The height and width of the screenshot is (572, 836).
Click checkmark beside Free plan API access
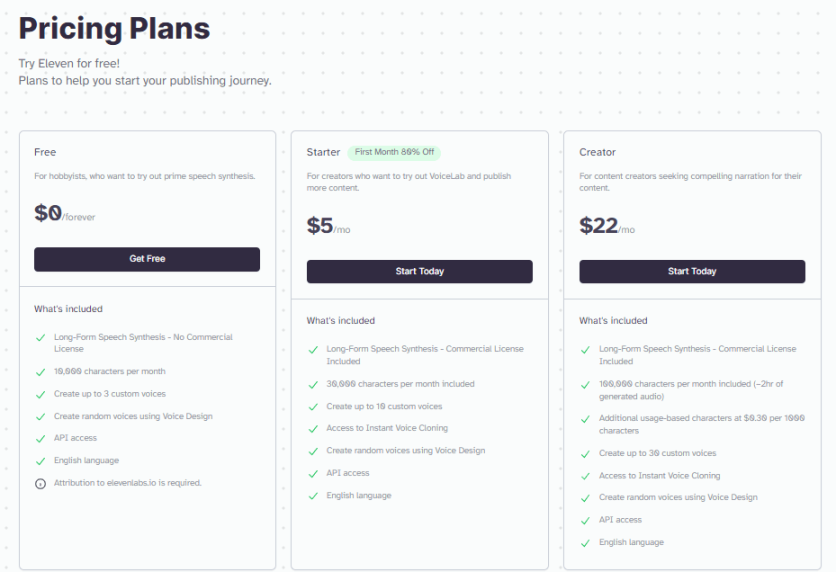(x=40, y=438)
